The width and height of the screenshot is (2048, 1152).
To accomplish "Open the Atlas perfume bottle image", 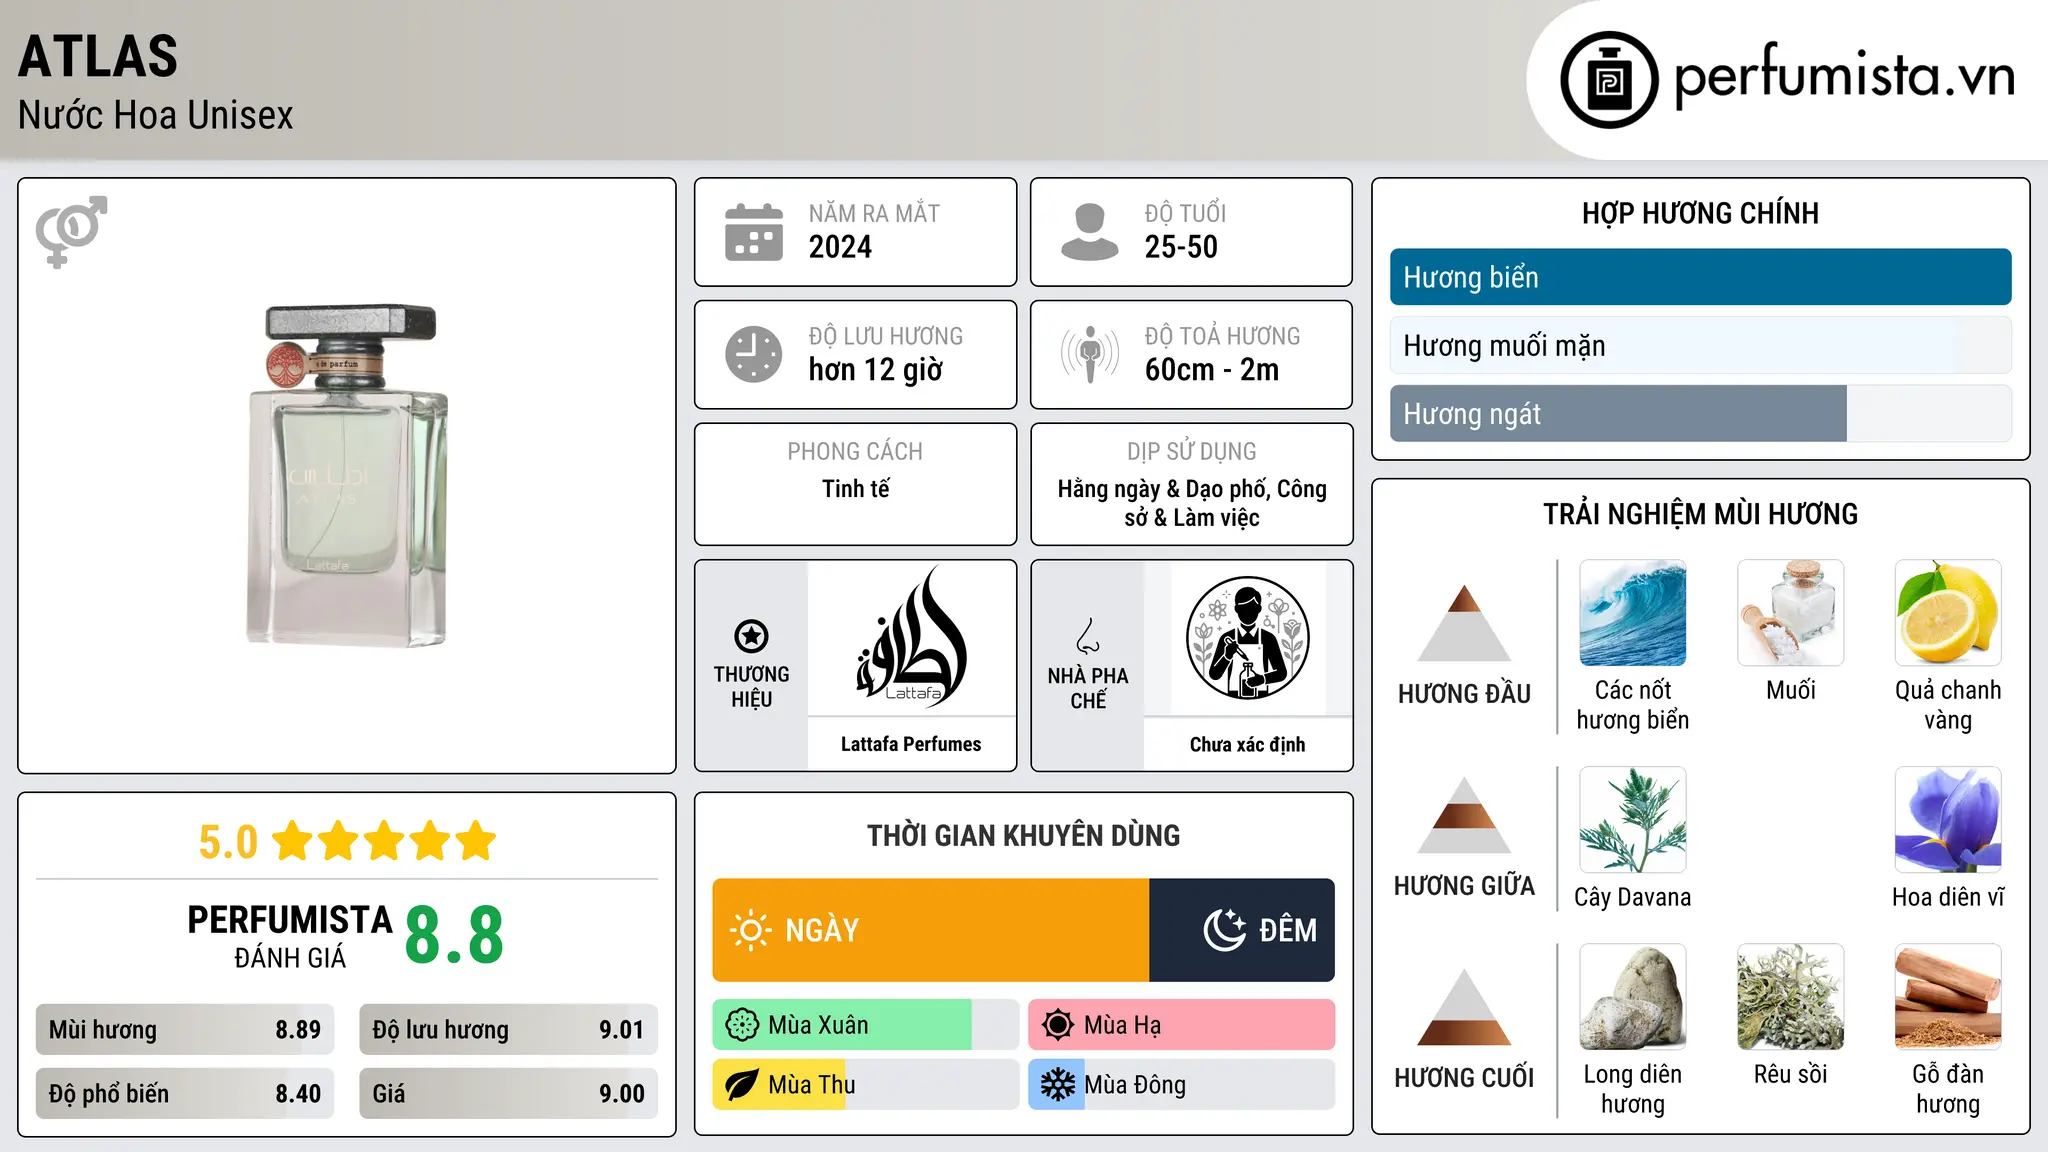I will click(x=347, y=475).
